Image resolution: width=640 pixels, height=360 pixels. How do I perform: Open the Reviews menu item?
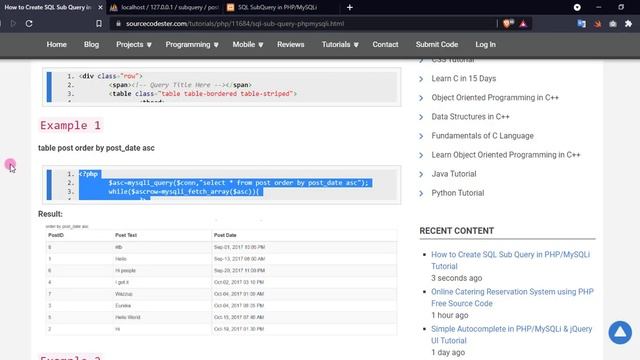(x=291, y=44)
